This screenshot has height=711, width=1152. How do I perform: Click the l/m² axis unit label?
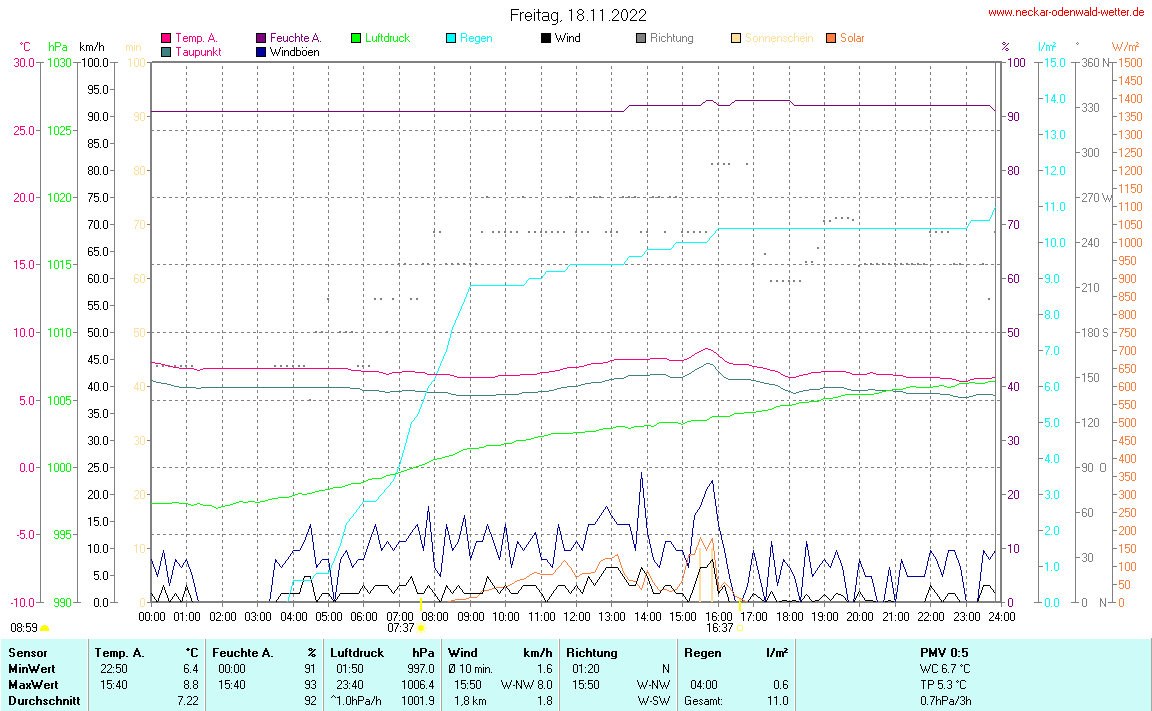point(1047,47)
